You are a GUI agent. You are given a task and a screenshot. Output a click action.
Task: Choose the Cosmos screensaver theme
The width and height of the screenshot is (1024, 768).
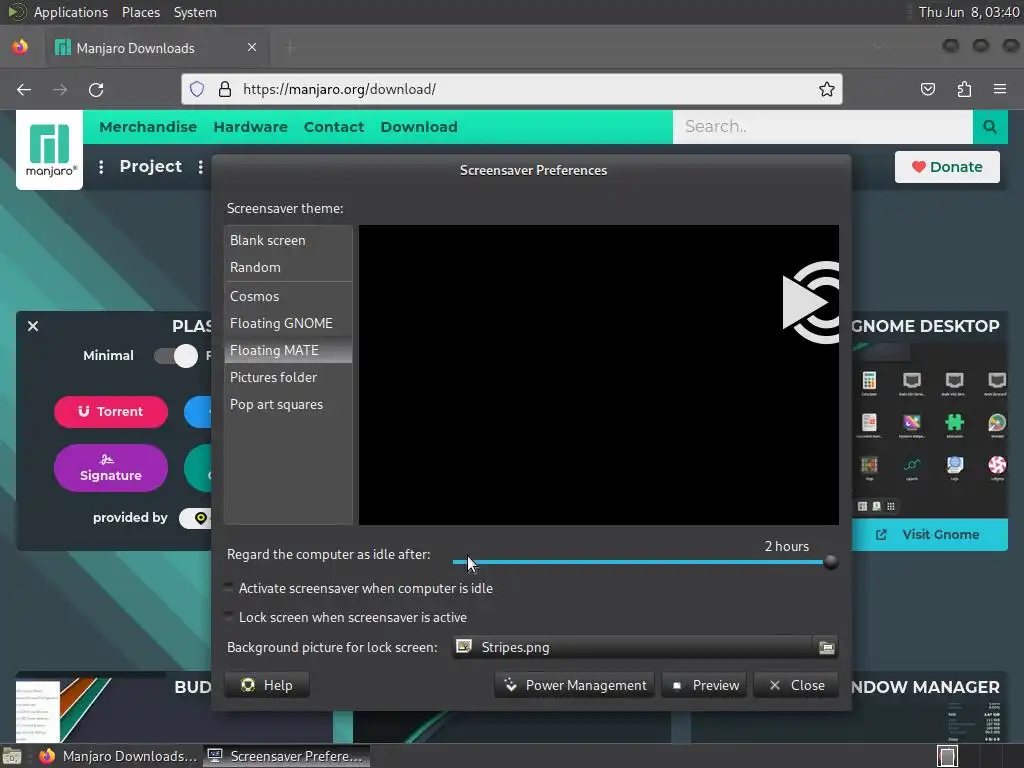(x=288, y=296)
